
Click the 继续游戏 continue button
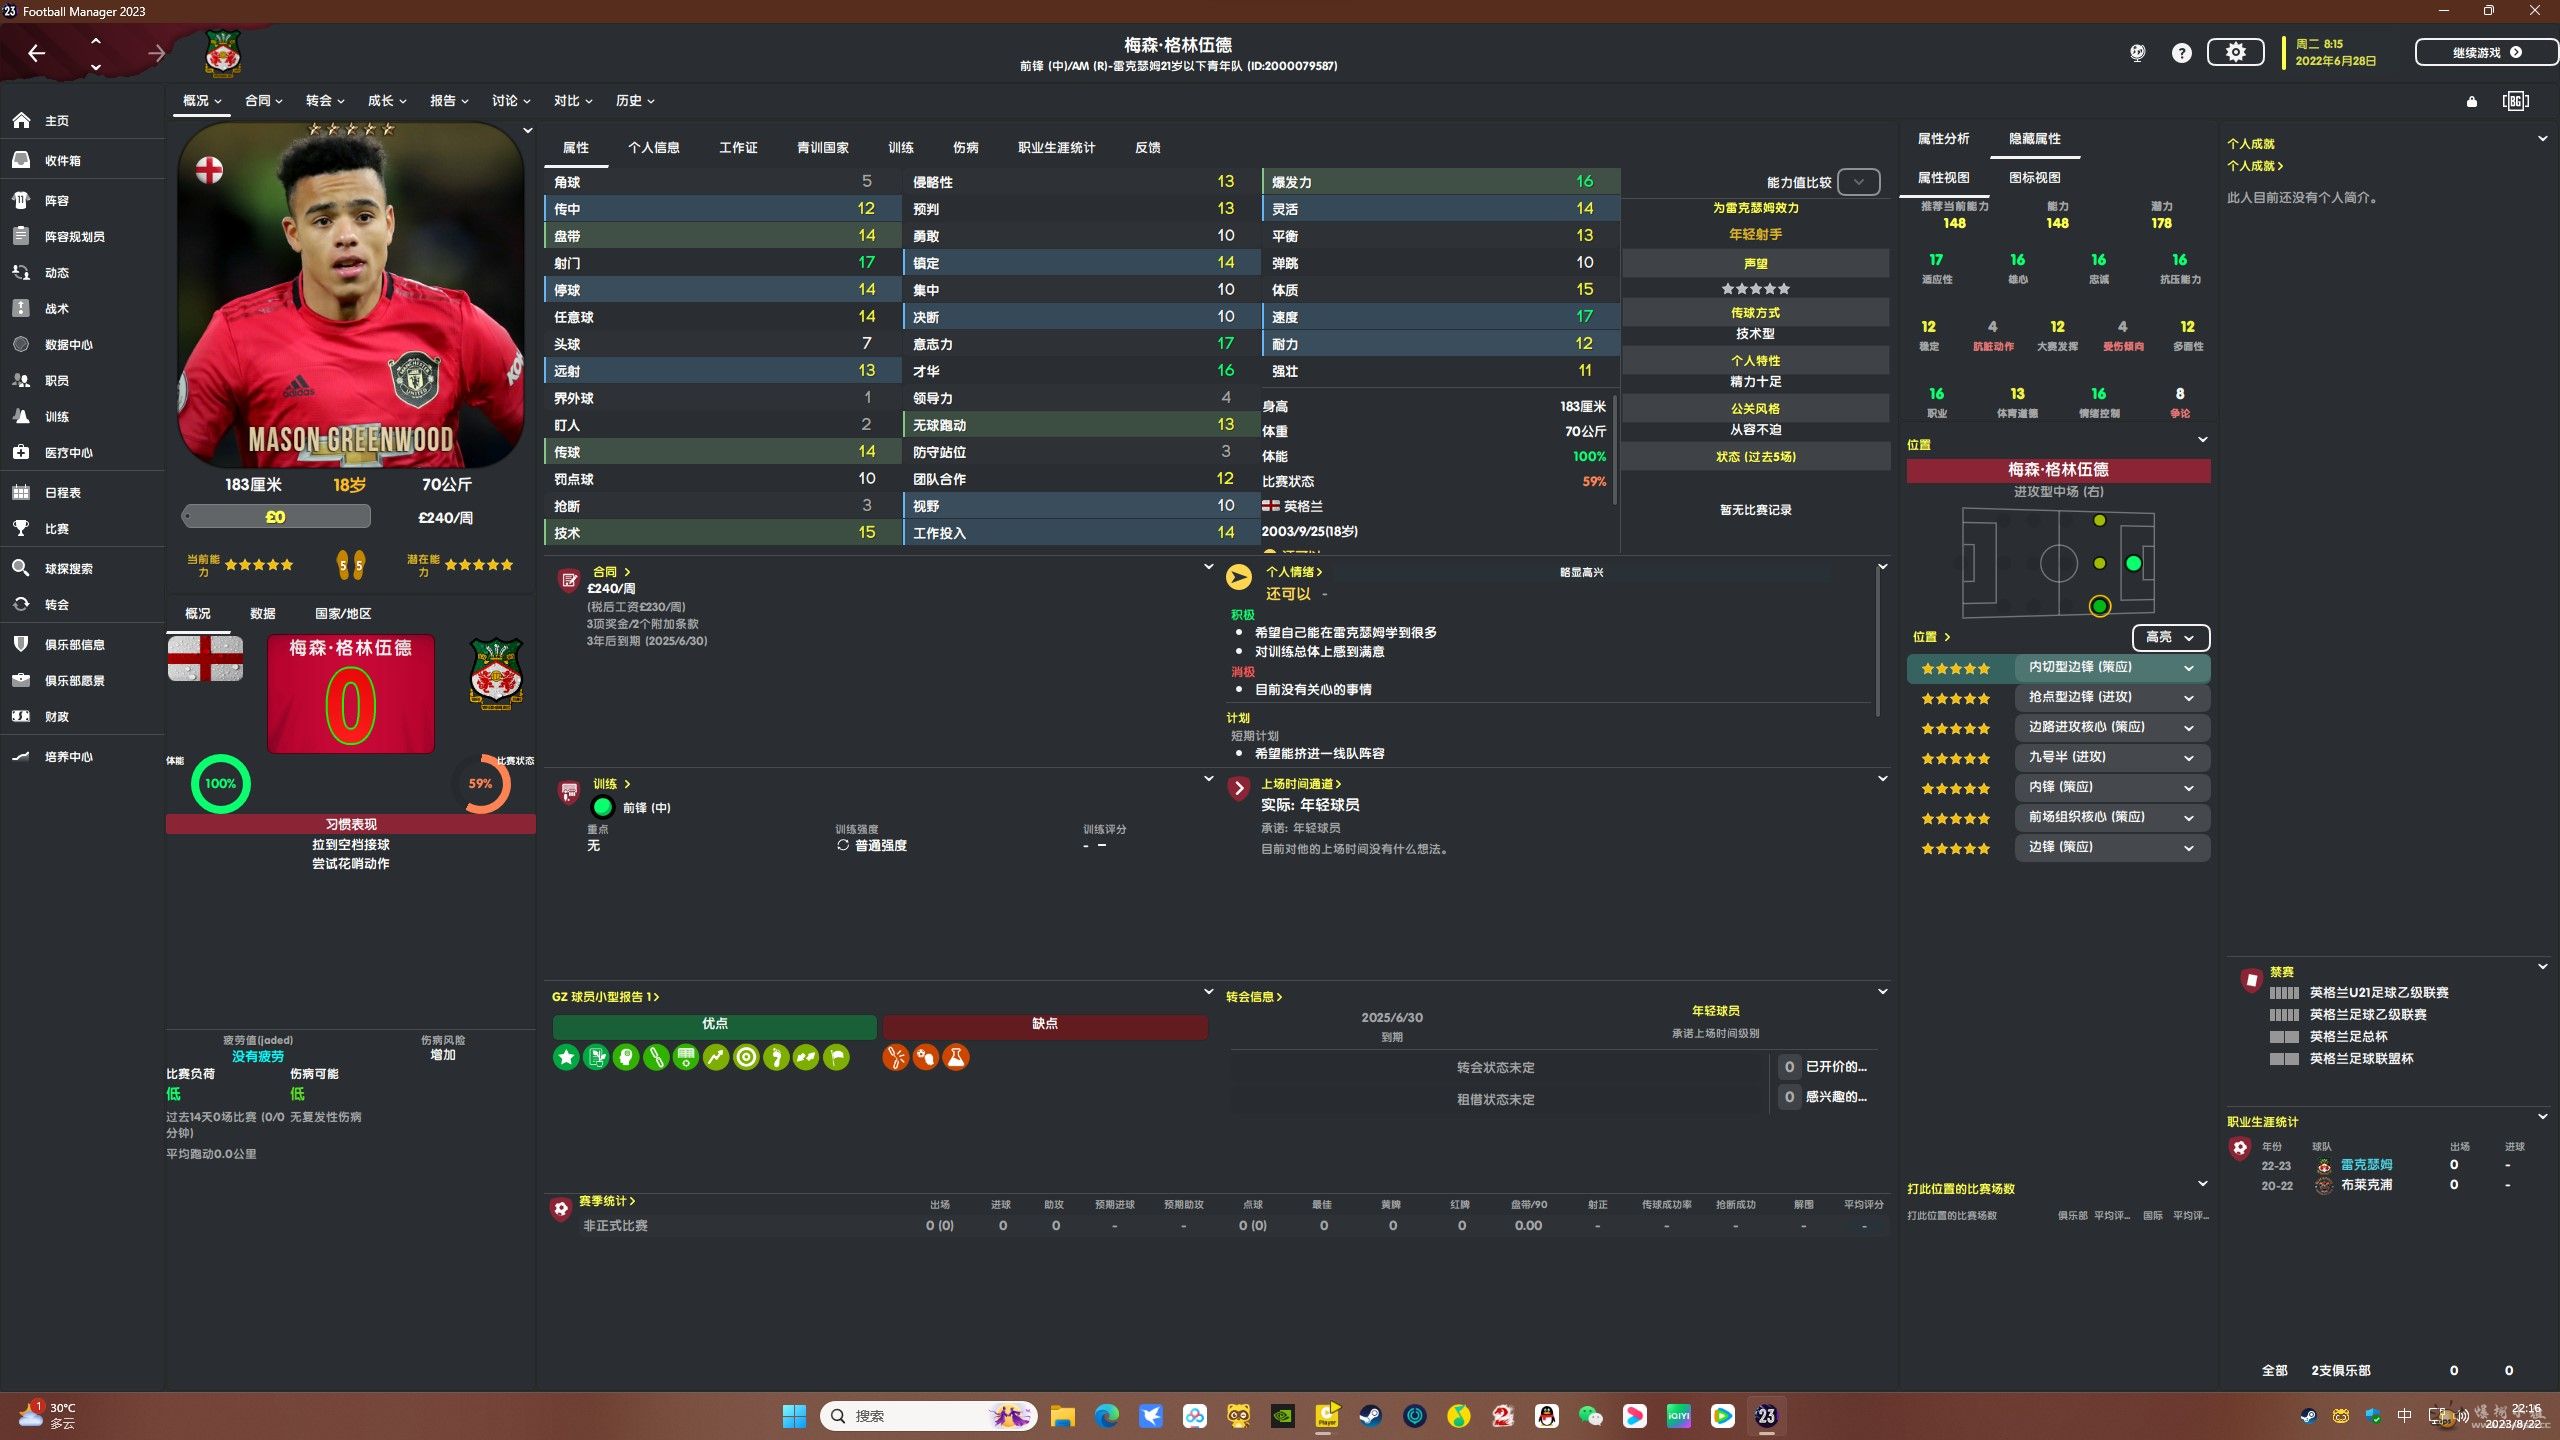pos(2486,52)
